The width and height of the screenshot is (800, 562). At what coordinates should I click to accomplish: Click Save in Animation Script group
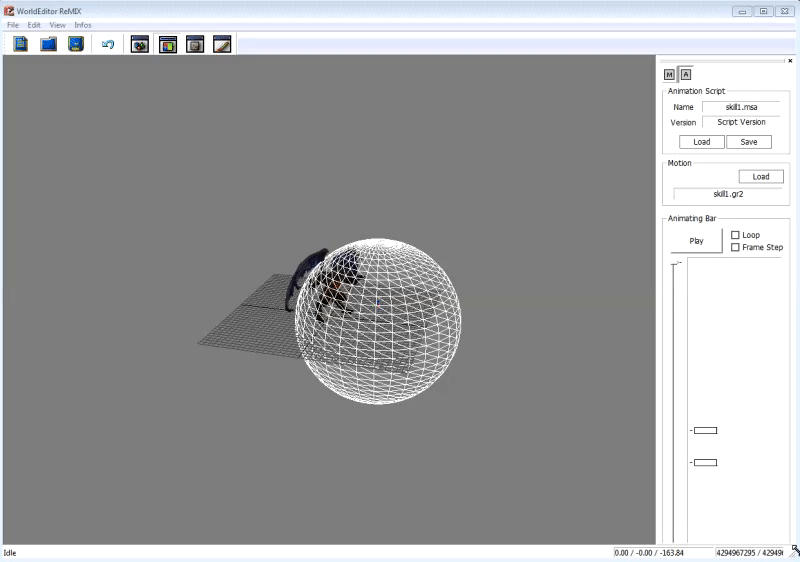point(749,142)
